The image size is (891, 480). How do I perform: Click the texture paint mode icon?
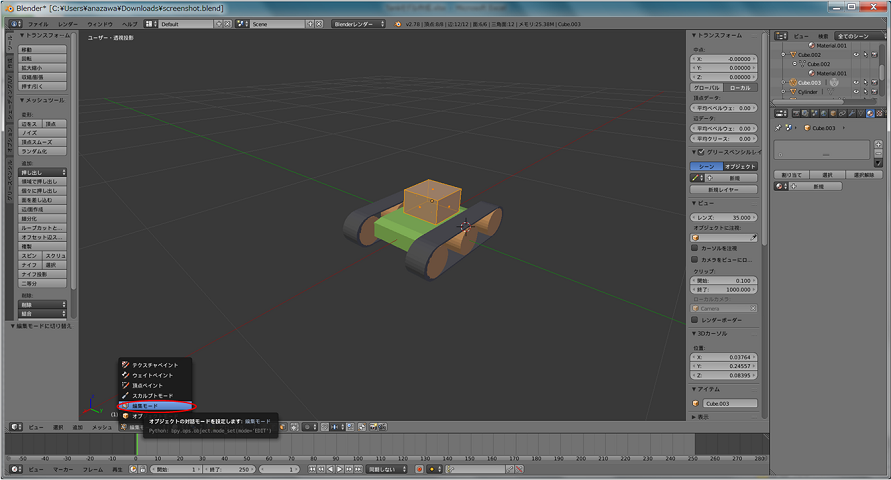click(x=125, y=365)
